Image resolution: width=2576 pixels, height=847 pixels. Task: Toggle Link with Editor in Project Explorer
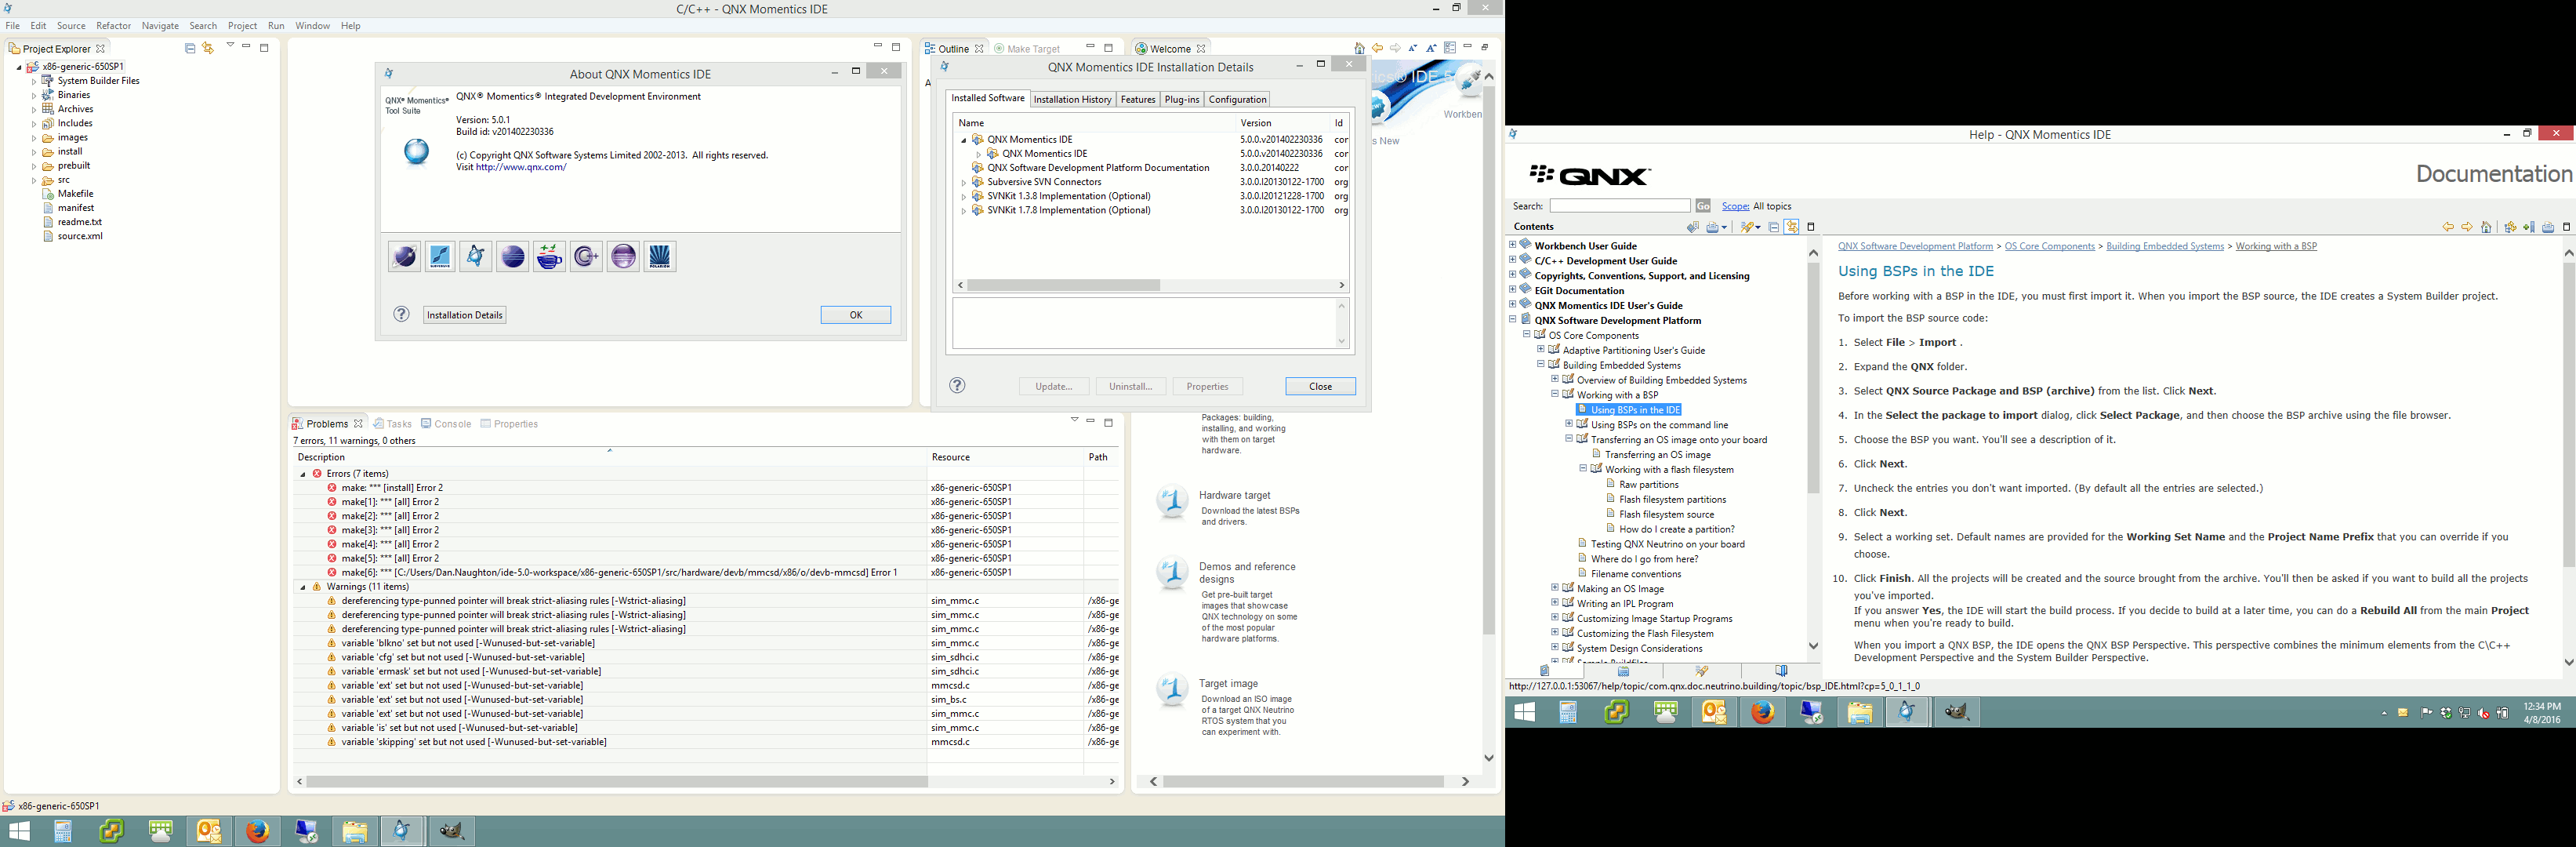coord(208,48)
